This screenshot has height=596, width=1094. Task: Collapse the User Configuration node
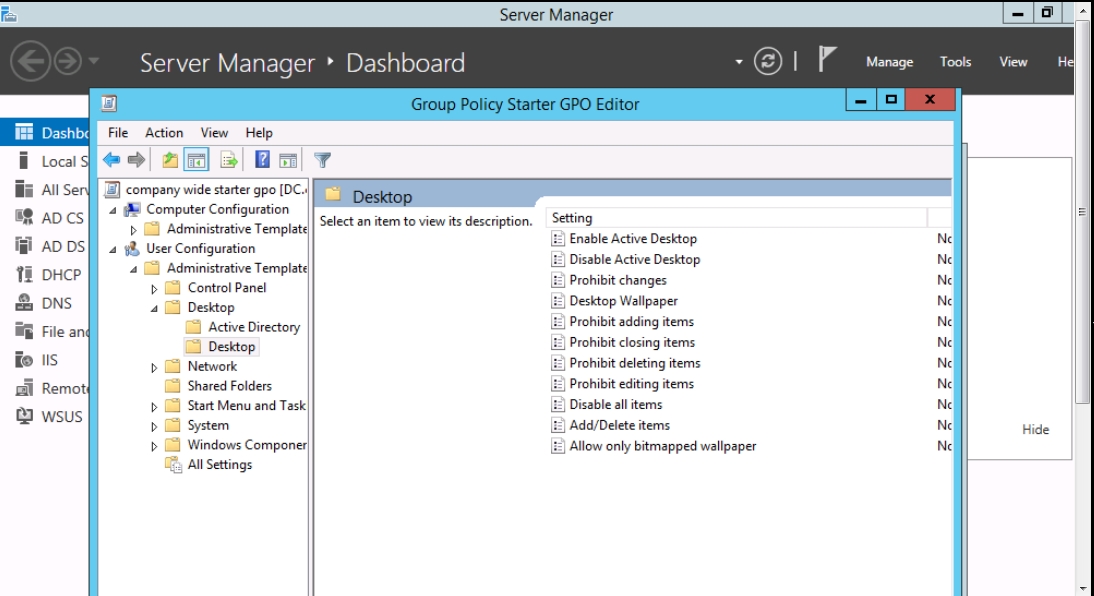coord(113,249)
